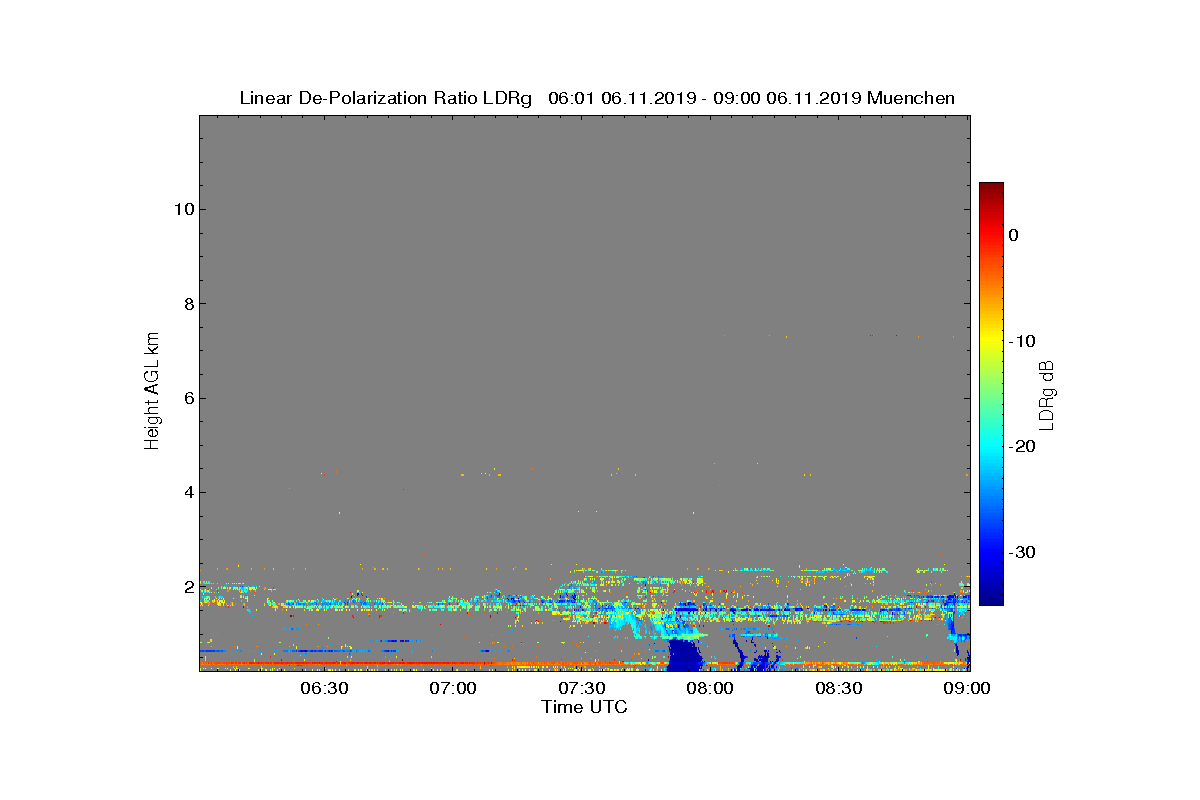
Task: Click the colorbar value -20
Action: (x=1022, y=446)
